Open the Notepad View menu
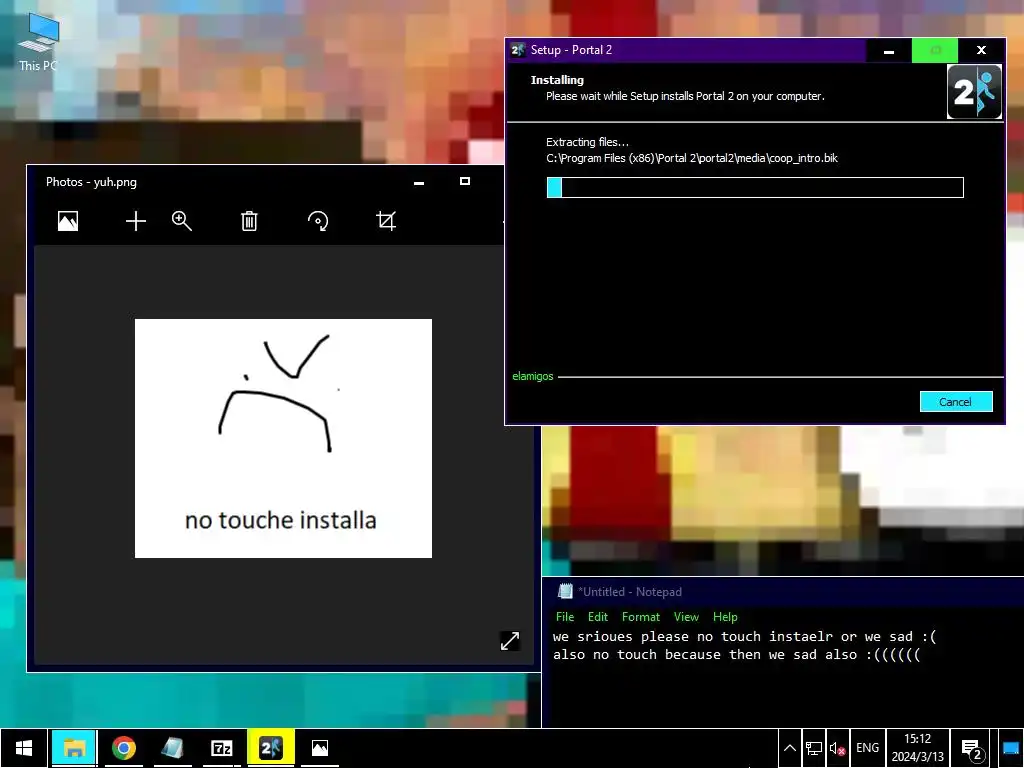The image size is (1024, 768). click(x=686, y=617)
